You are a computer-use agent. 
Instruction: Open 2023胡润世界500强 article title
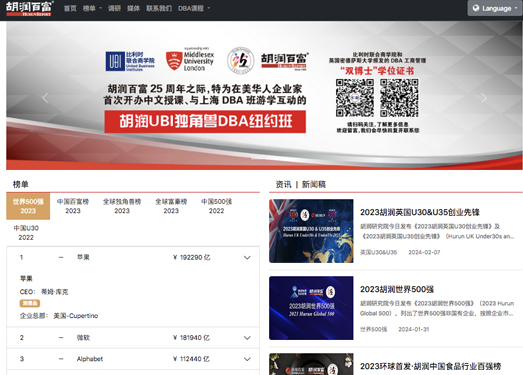pos(397,289)
